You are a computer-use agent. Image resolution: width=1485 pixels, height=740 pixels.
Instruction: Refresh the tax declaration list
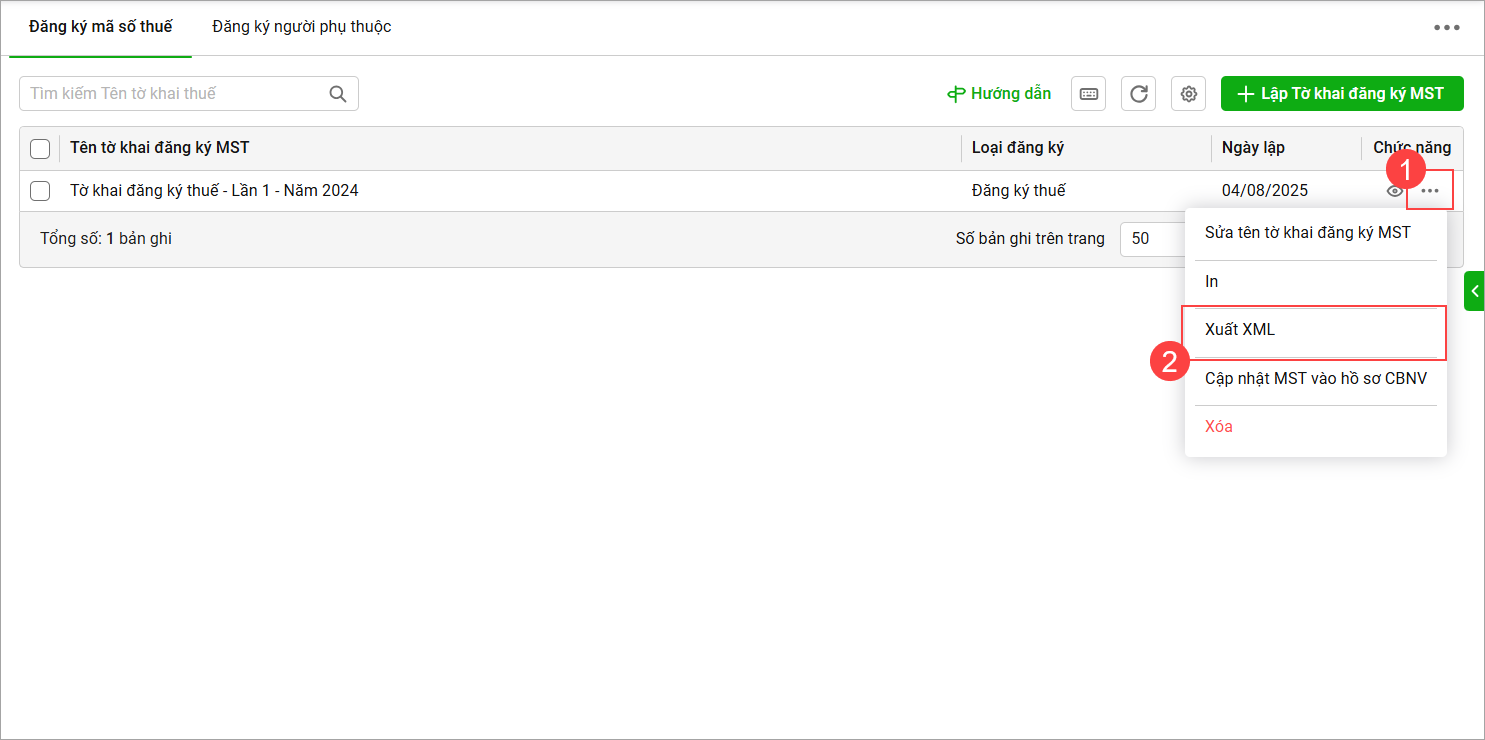click(1138, 94)
